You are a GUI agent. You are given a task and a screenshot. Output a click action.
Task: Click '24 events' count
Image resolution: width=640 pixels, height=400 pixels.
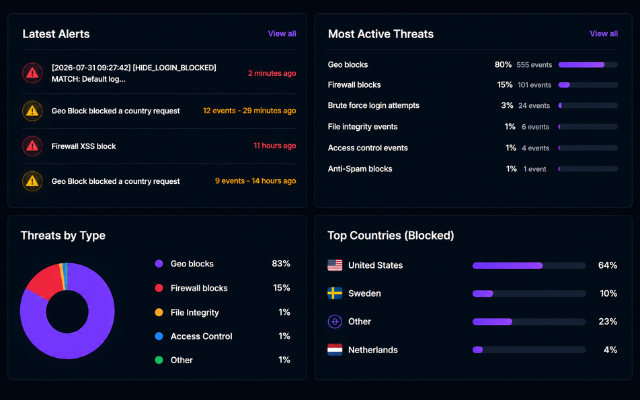pos(534,106)
